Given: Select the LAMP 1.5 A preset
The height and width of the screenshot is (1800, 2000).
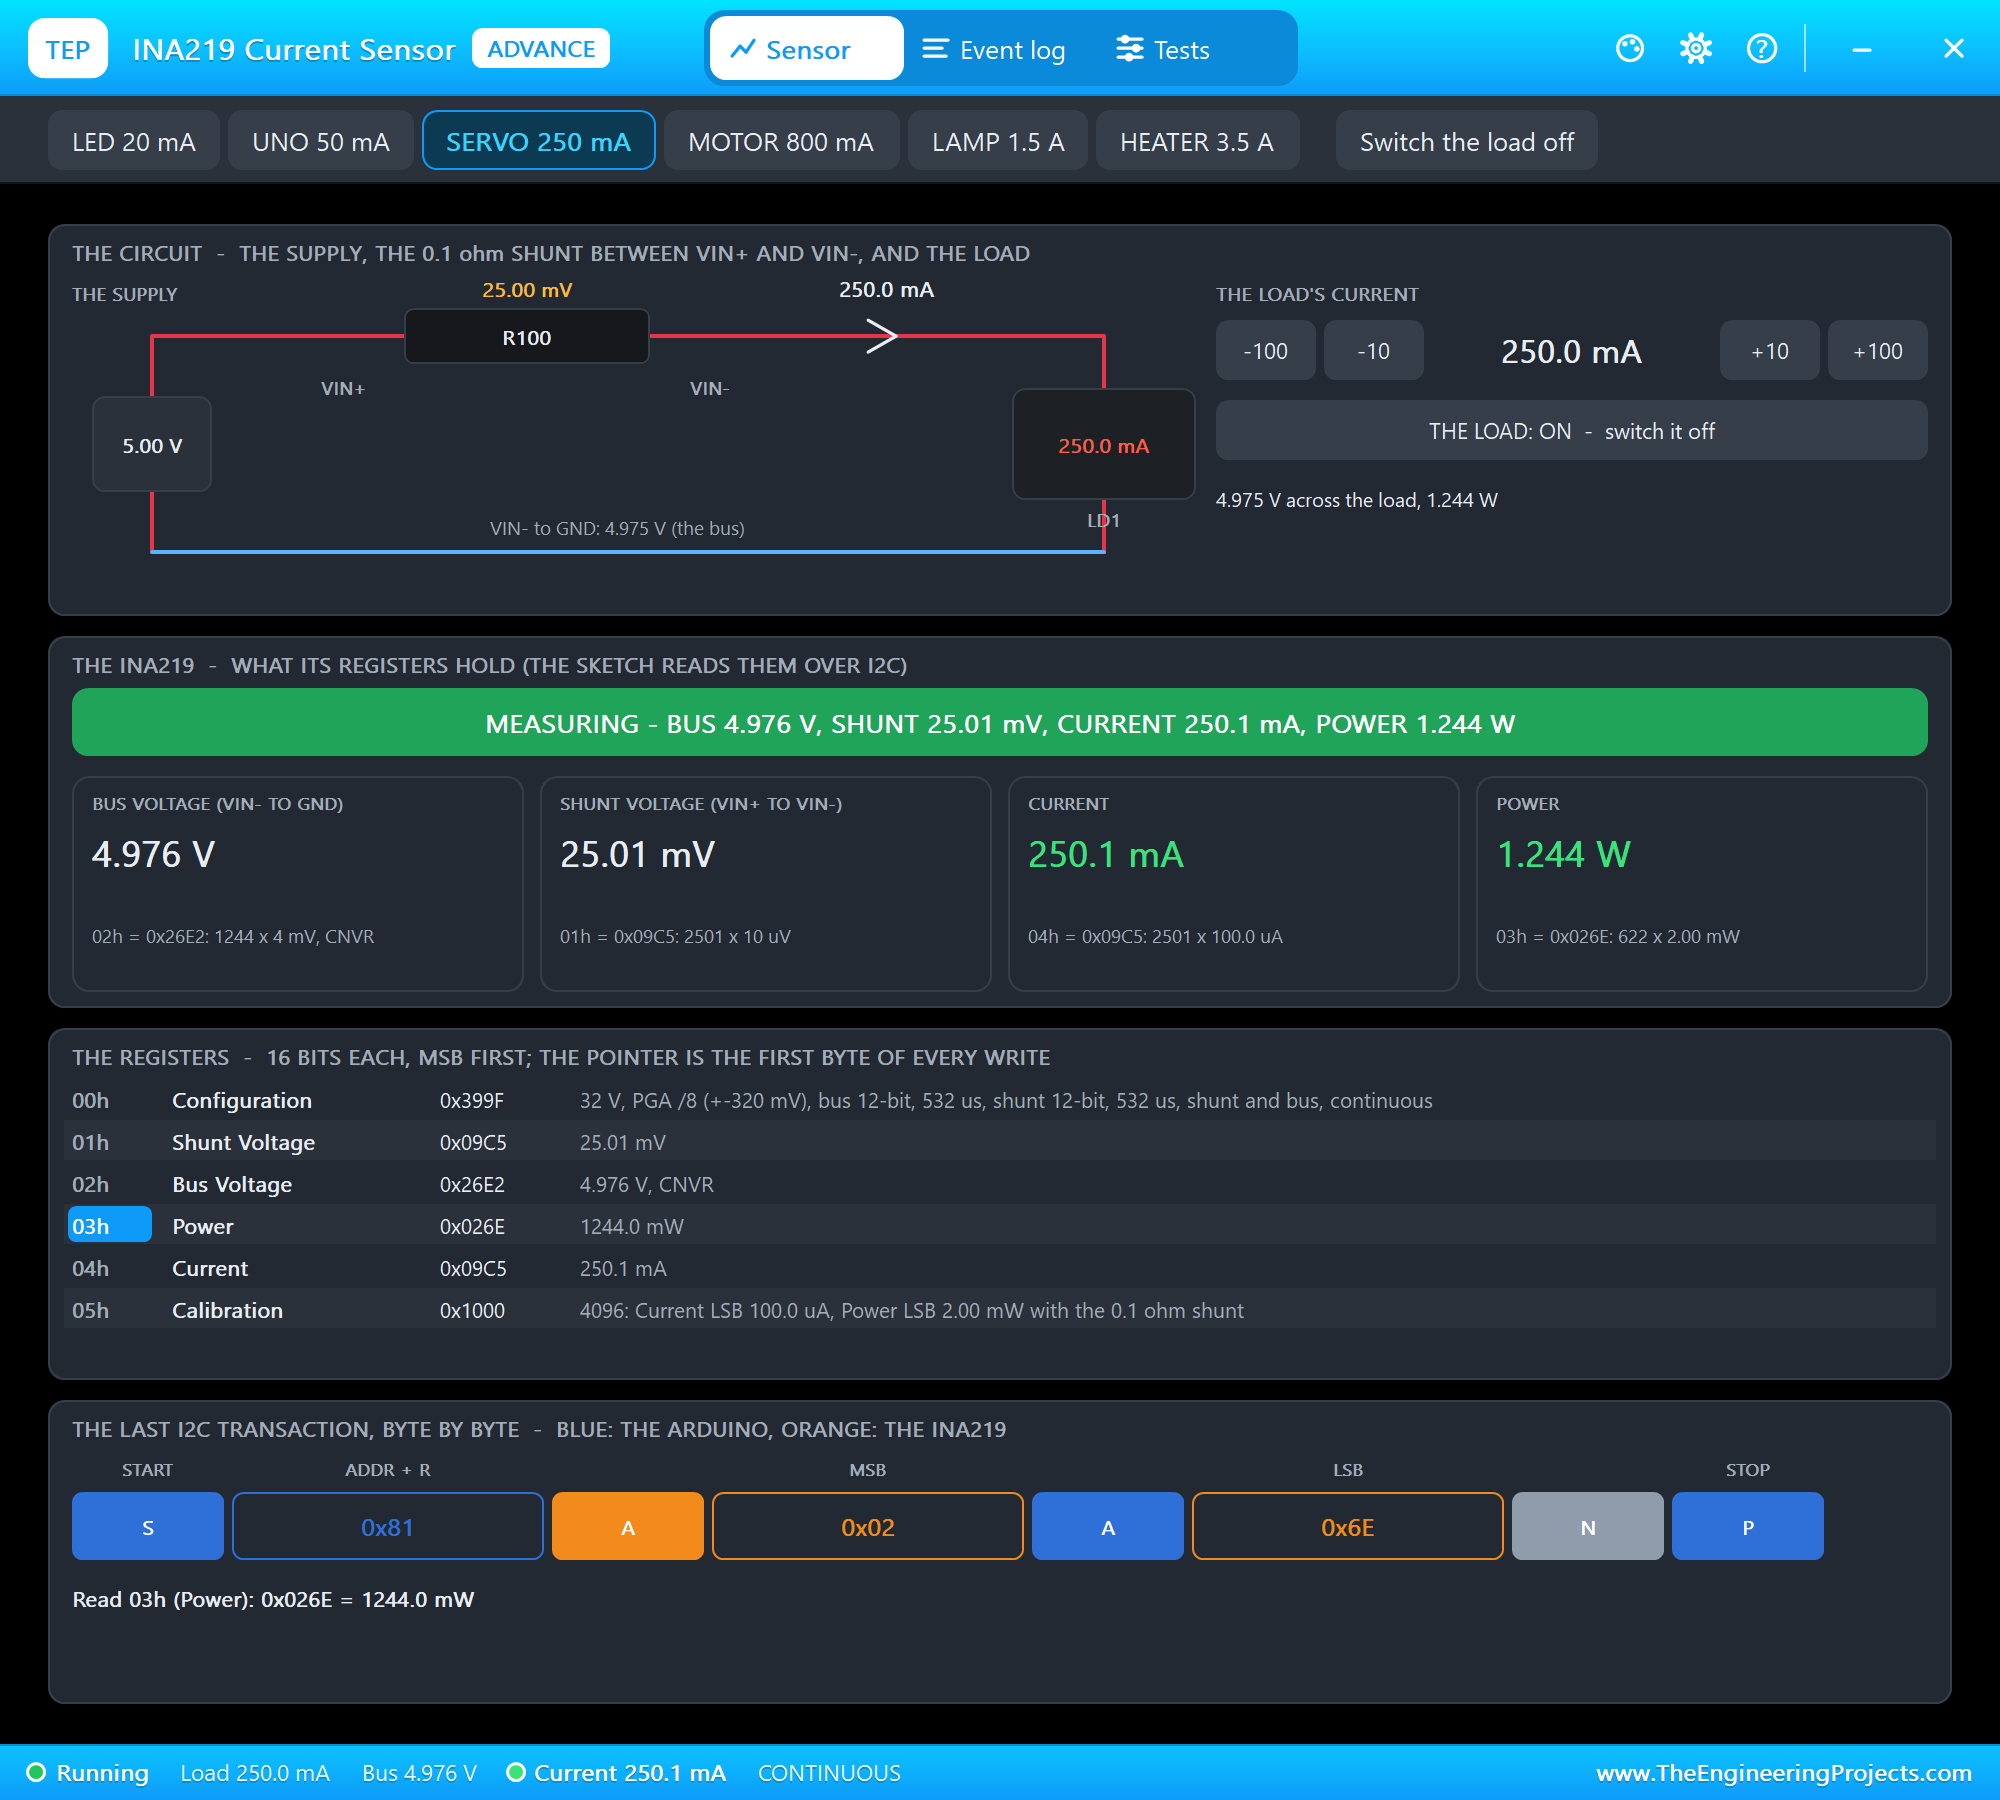Looking at the screenshot, I should click(x=998, y=141).
